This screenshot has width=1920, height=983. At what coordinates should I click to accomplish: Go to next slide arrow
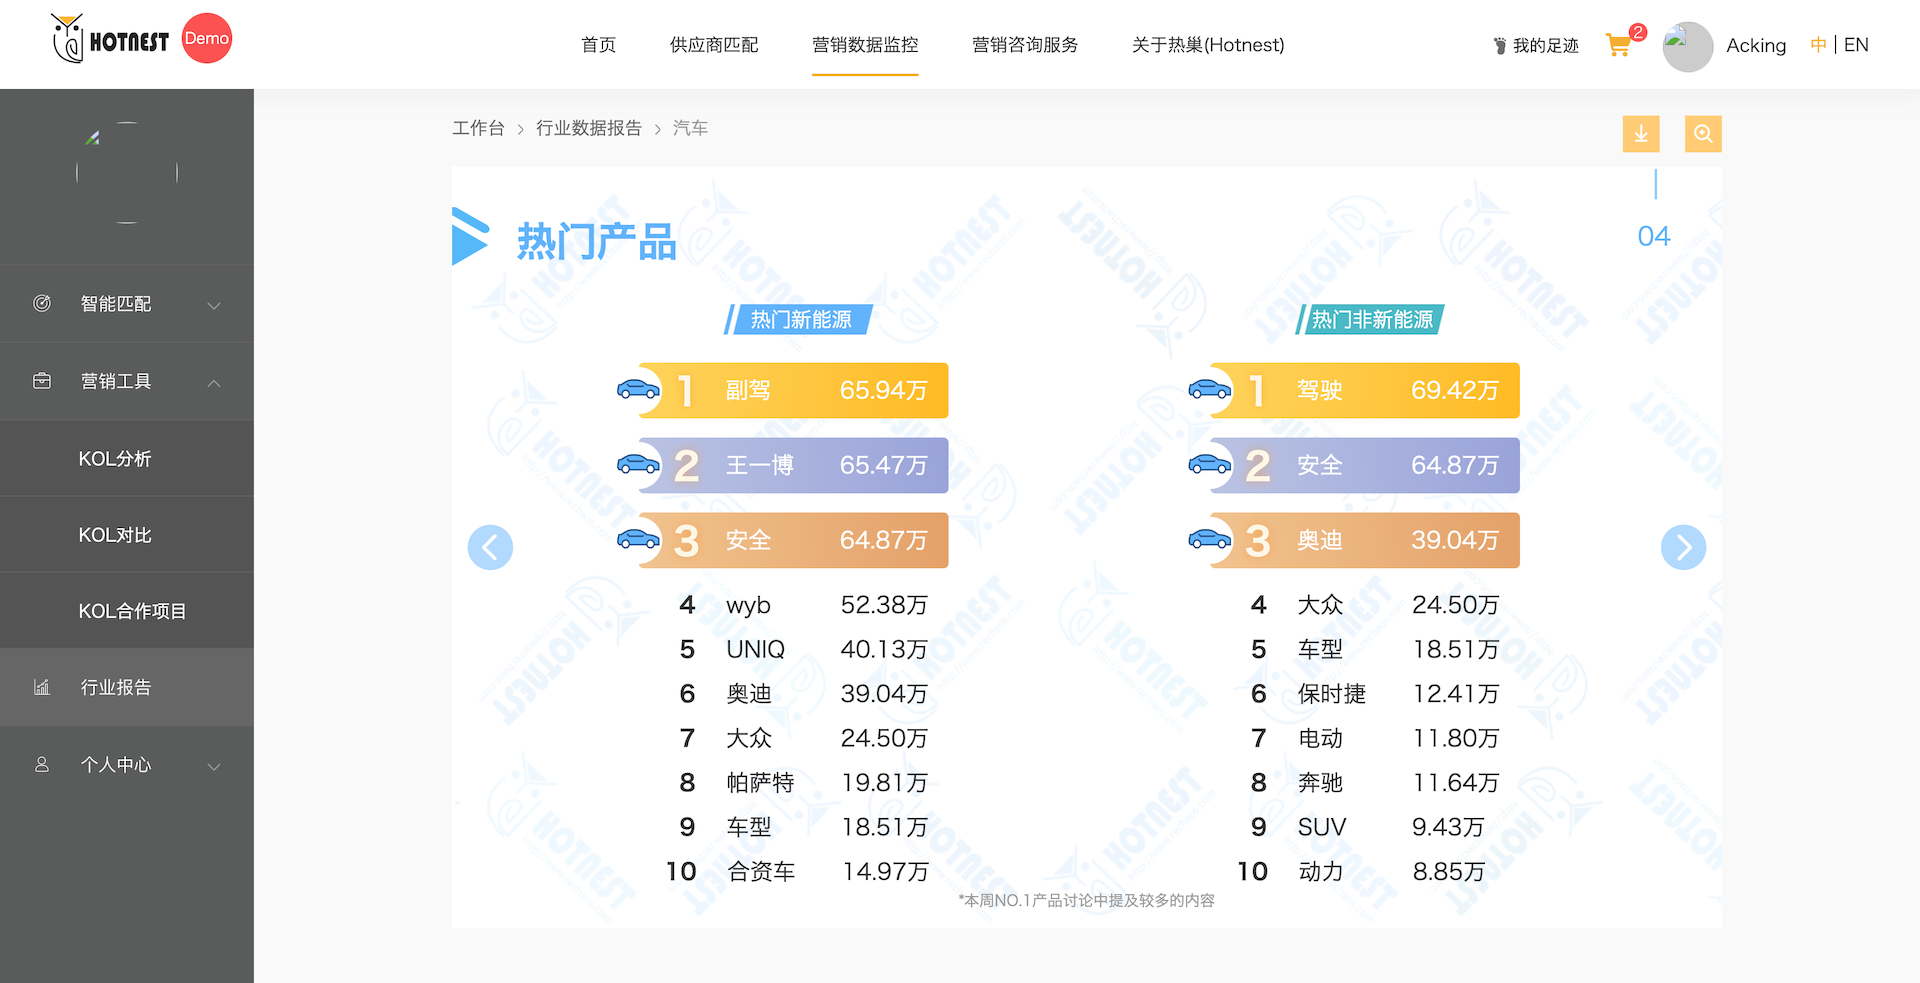pyautogui.click(x=1683, y=547)
